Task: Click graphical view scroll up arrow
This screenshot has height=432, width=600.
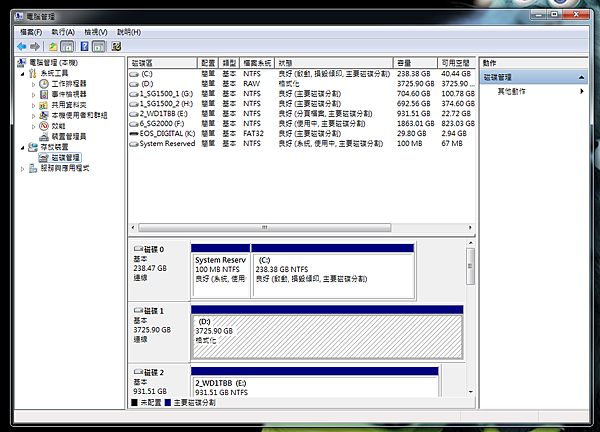Action: coord(471,243)
